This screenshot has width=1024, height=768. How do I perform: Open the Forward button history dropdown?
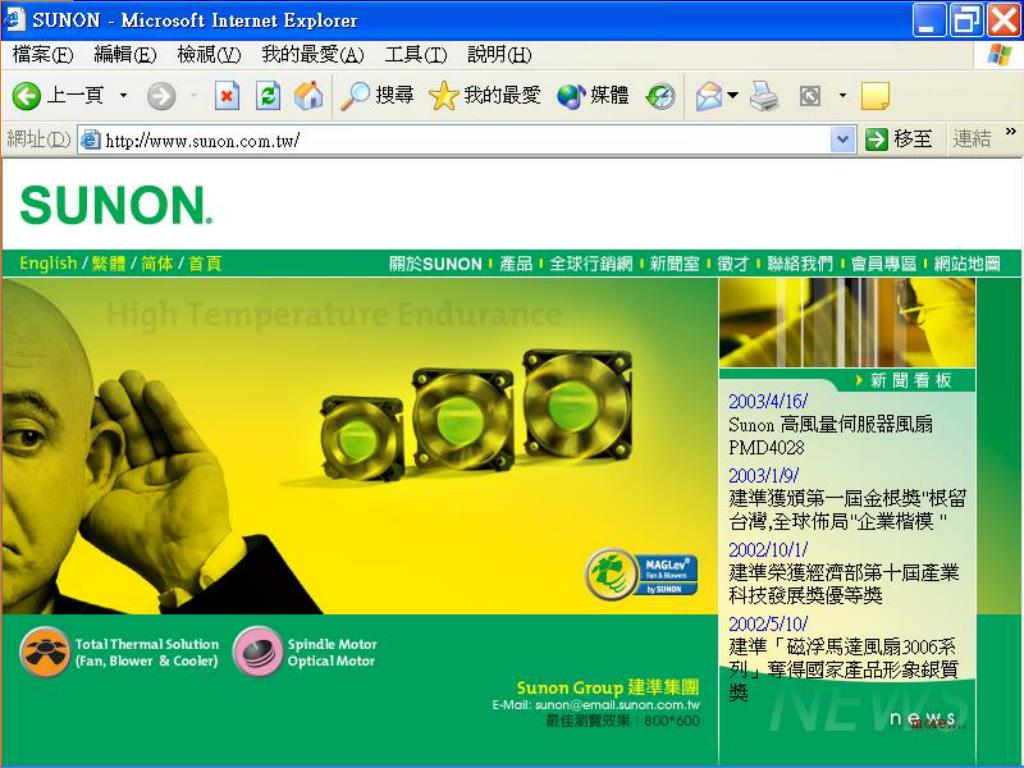tap(193, 96)
